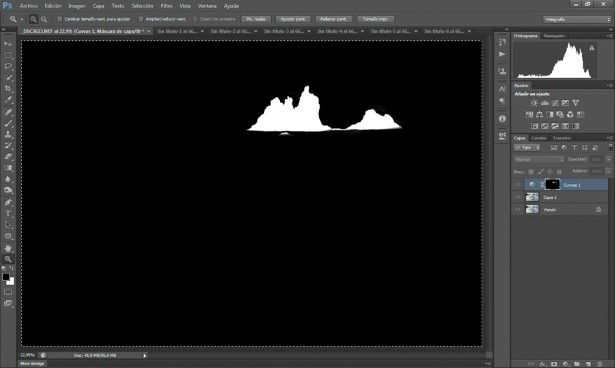This screenshot has width=615, height=368.
Task: Open the Selección menu
Action: tap(142, 6)
